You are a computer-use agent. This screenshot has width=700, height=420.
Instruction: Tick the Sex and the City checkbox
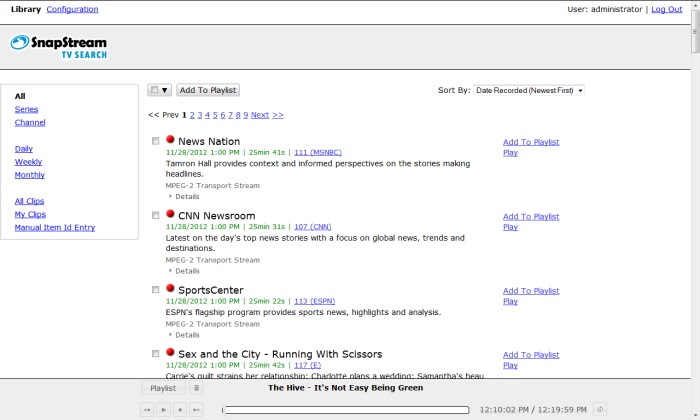click(x=155, y=354)
